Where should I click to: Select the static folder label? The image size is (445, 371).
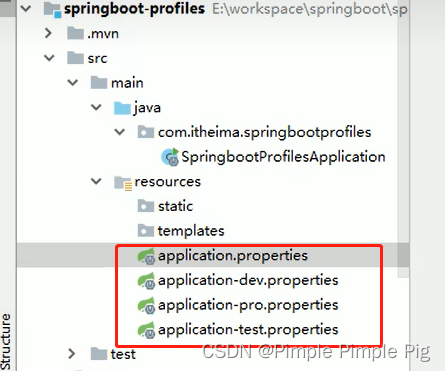click(x=176, y=206)
